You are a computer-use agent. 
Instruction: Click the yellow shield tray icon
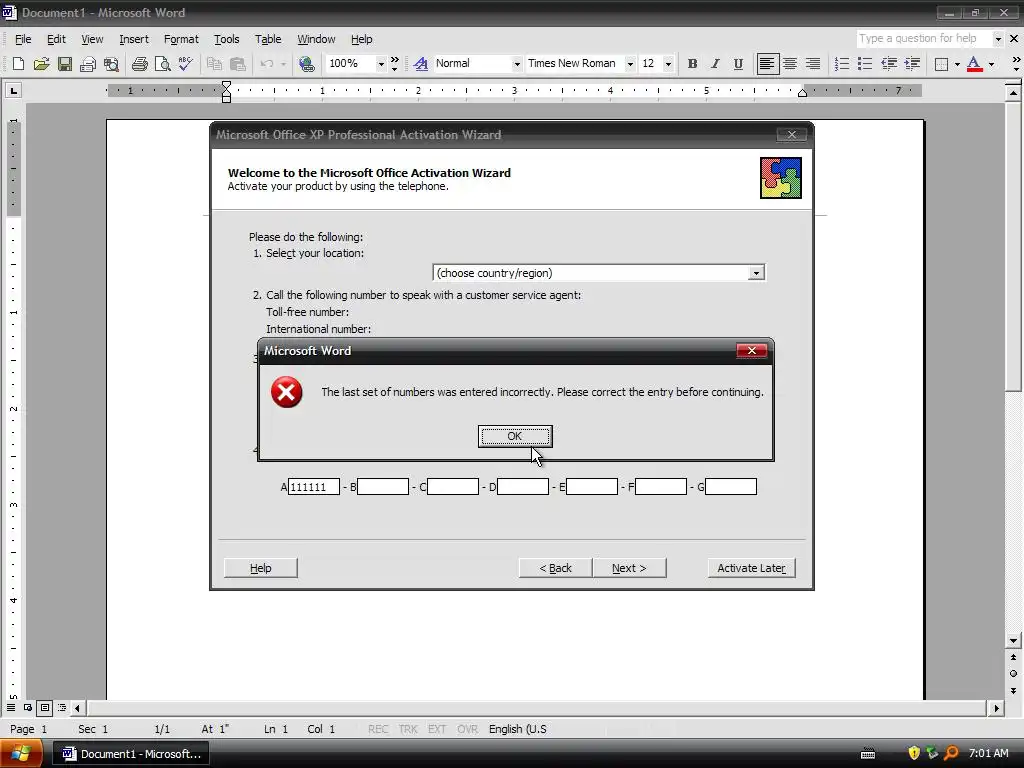pos(914,753)
